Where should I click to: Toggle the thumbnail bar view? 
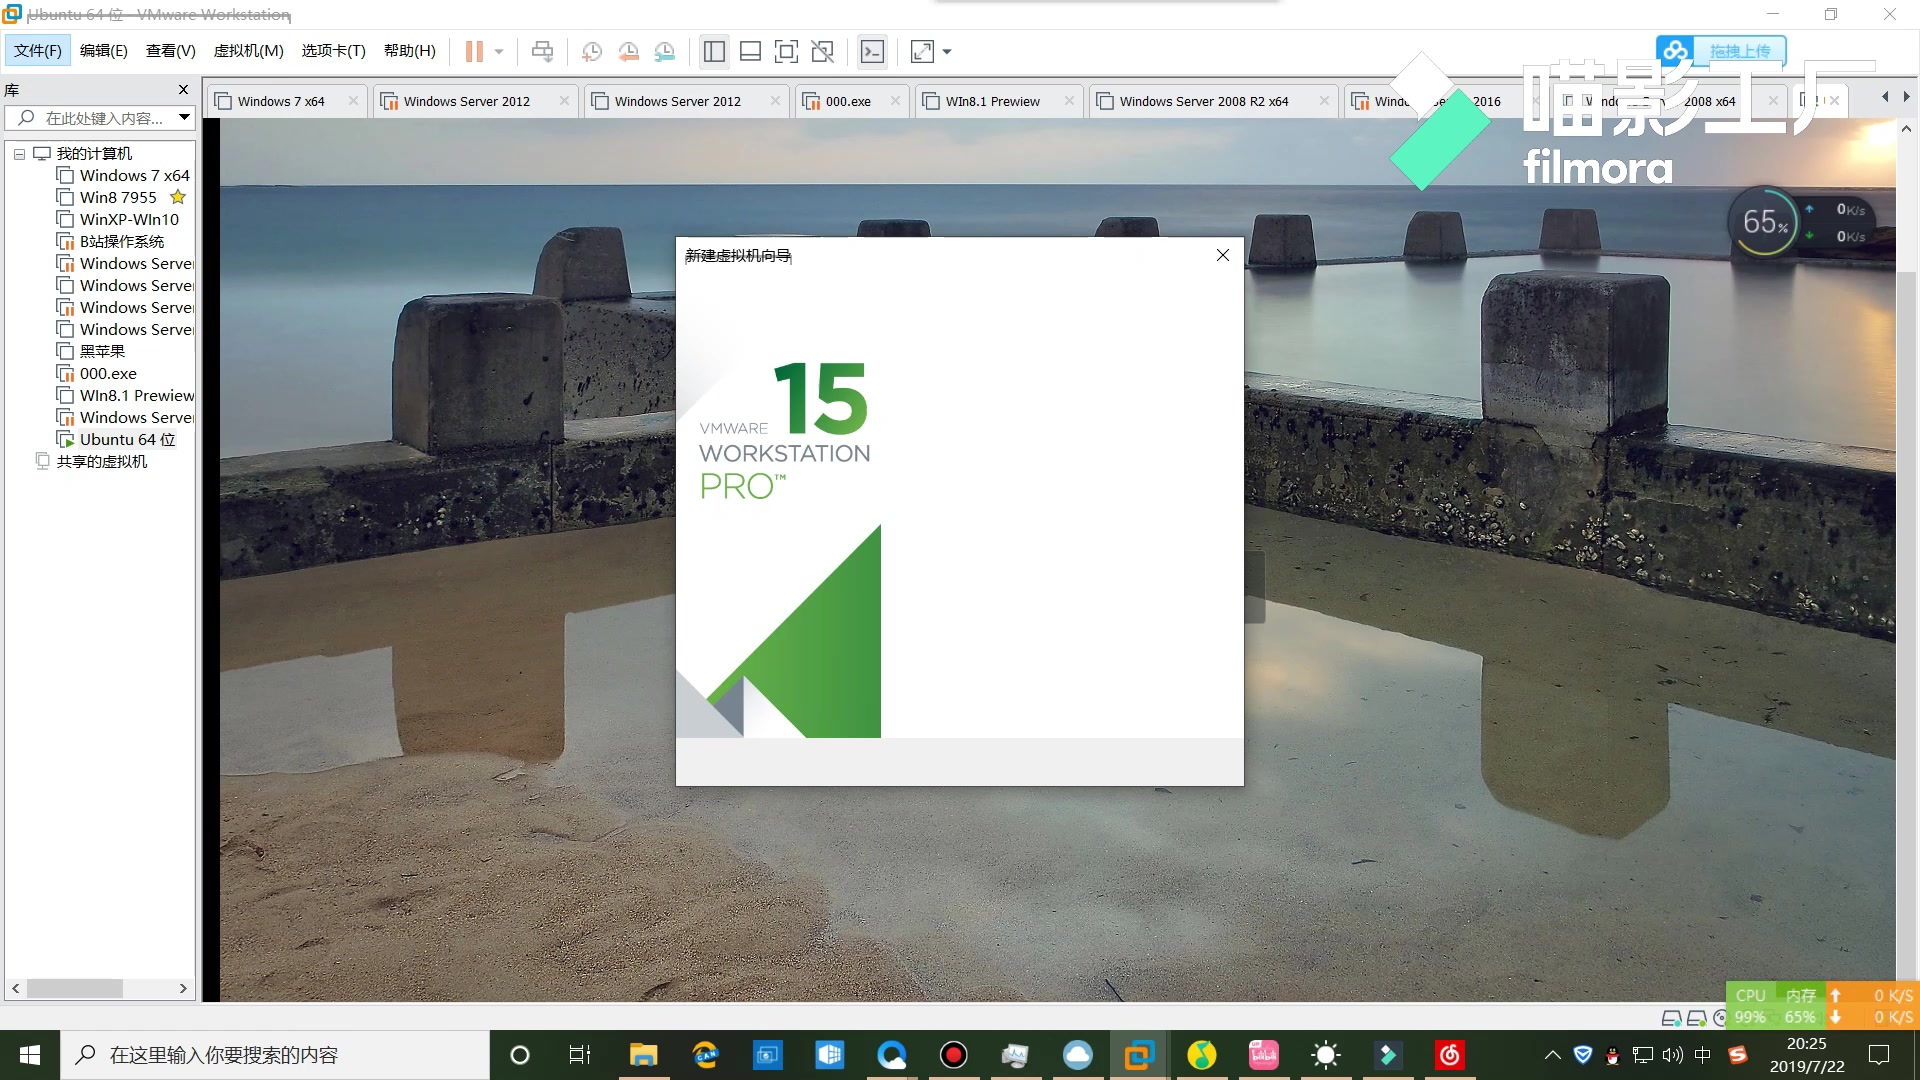[750, 51]
